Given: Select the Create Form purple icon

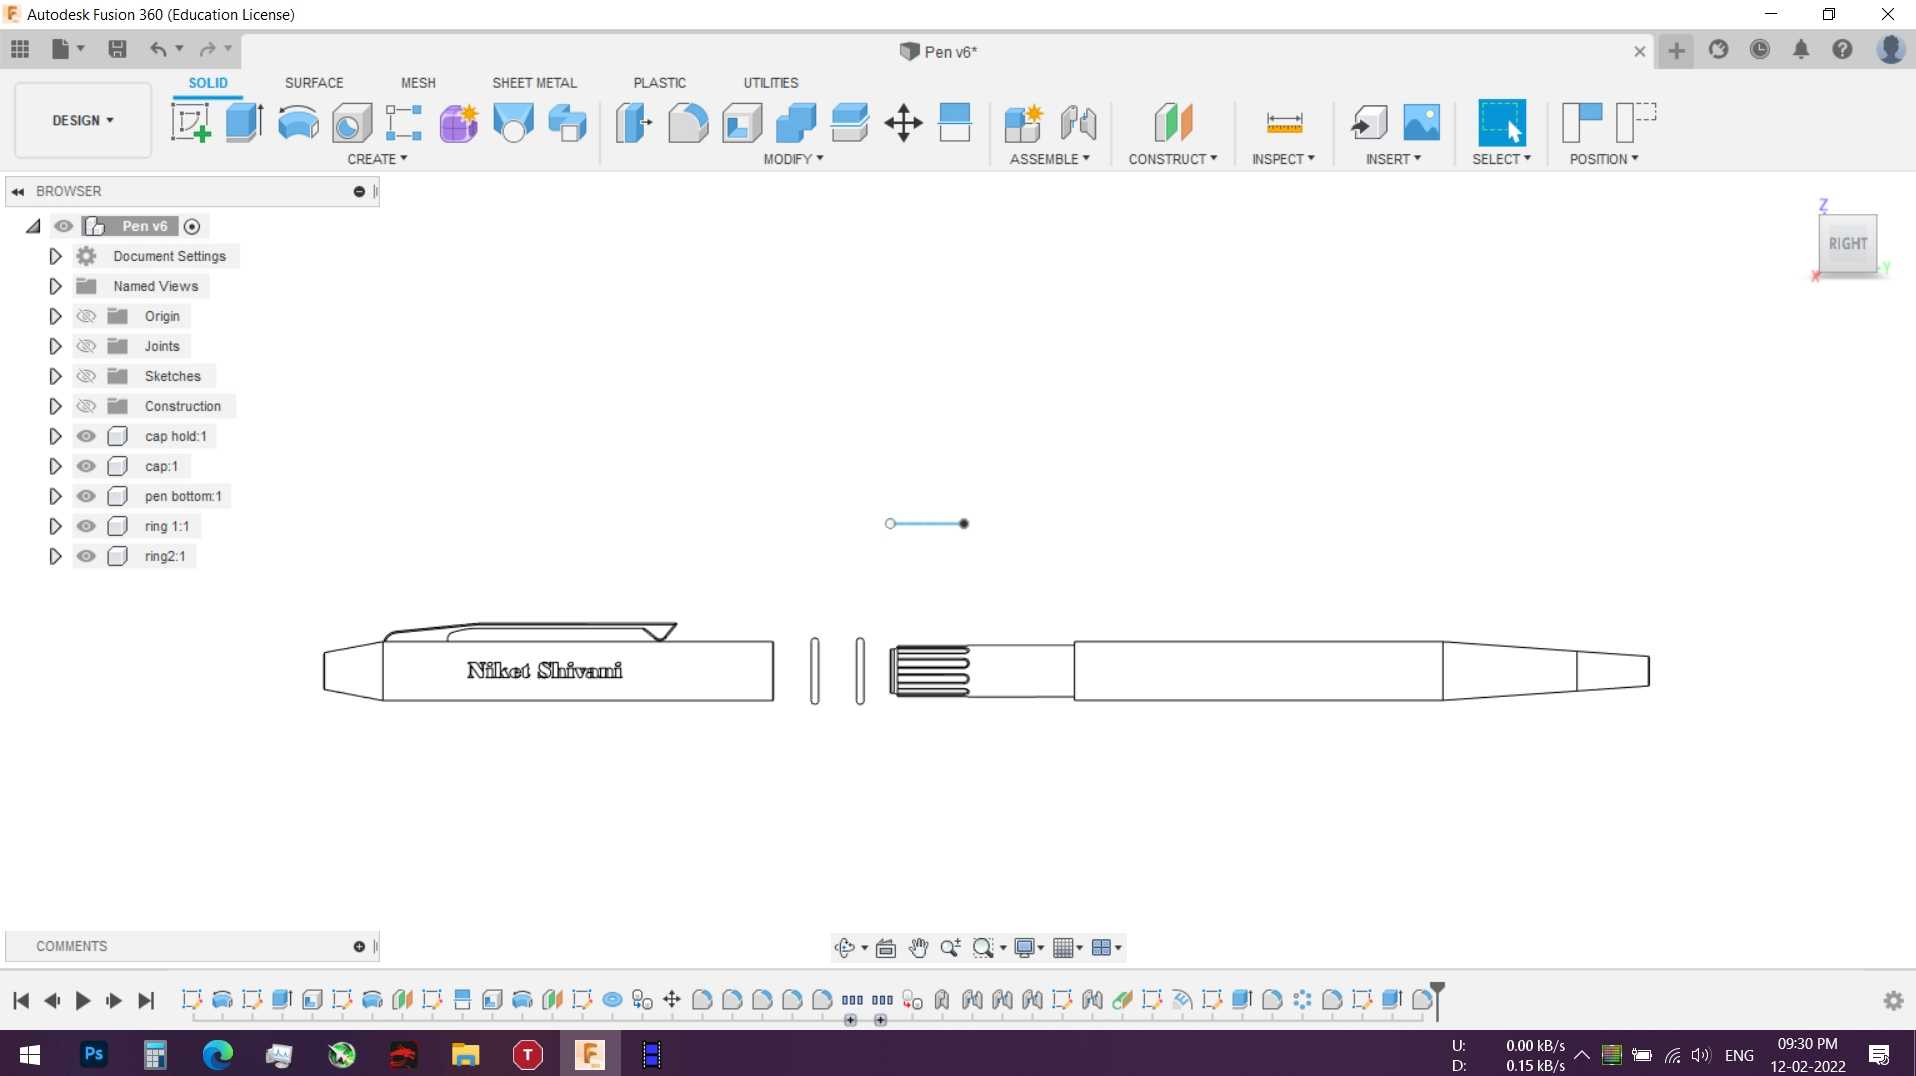Looking at the screenshot, I should (459, 123).
